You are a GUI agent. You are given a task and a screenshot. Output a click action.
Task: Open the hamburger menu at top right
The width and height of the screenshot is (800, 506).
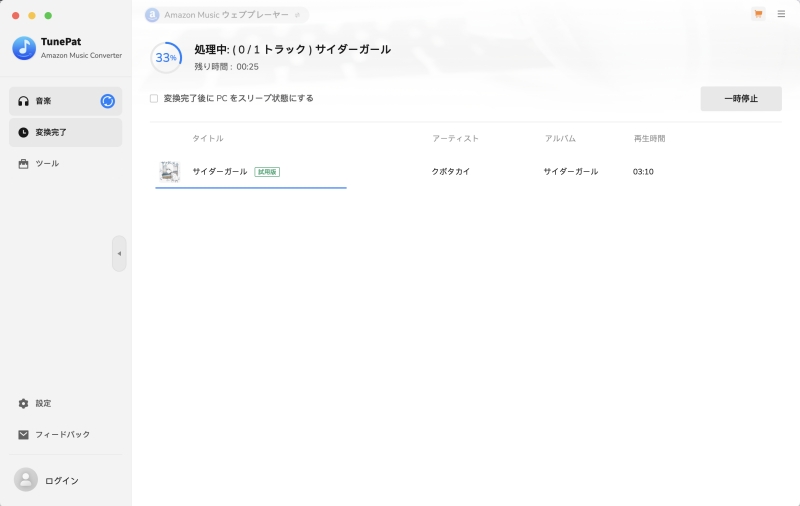click(781, 14)
